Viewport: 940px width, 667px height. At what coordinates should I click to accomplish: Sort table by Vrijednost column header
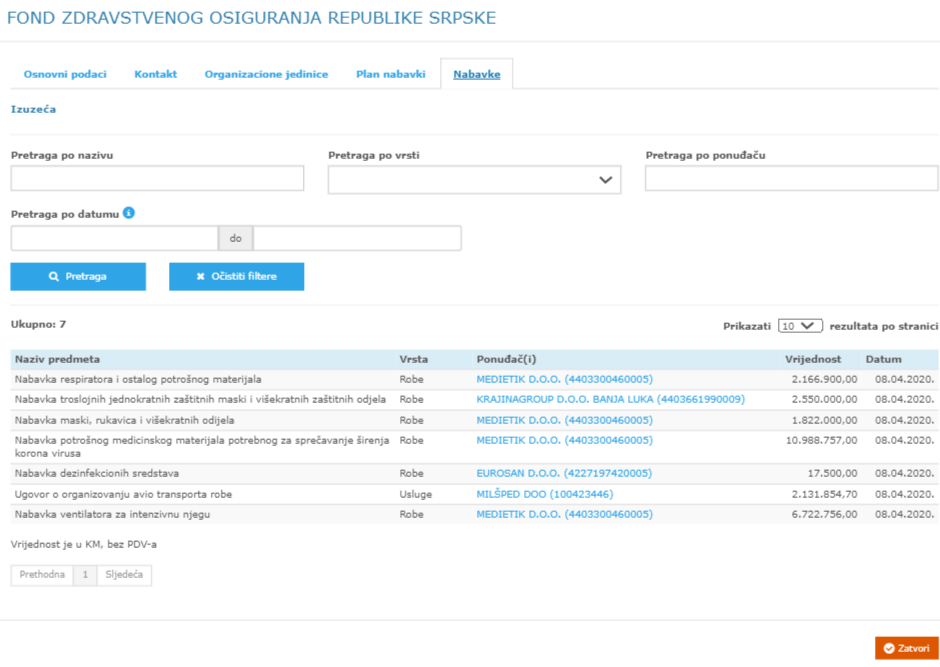(x=812, y=359)
